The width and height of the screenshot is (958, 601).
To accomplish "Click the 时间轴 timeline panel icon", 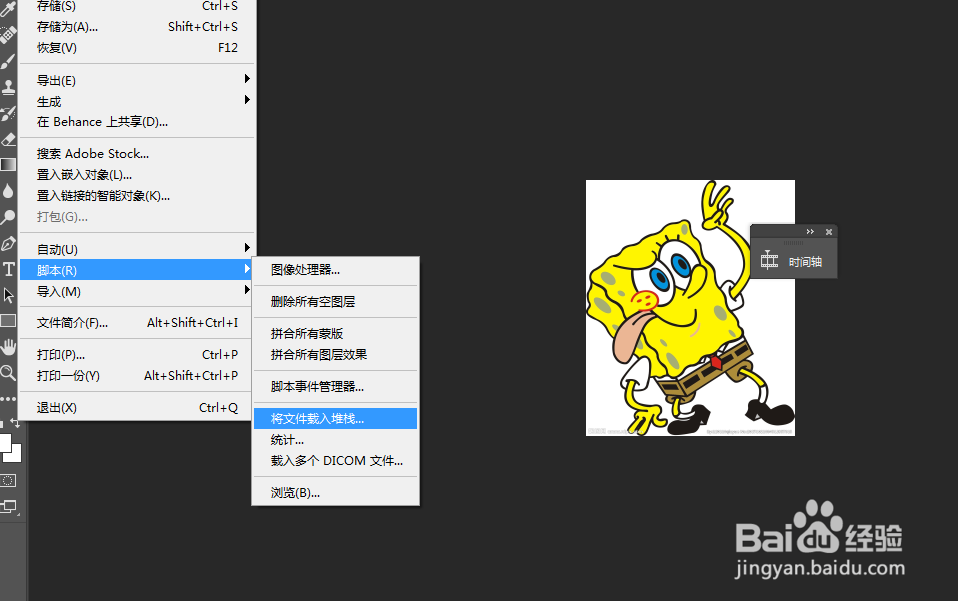I will click(769, 261).
